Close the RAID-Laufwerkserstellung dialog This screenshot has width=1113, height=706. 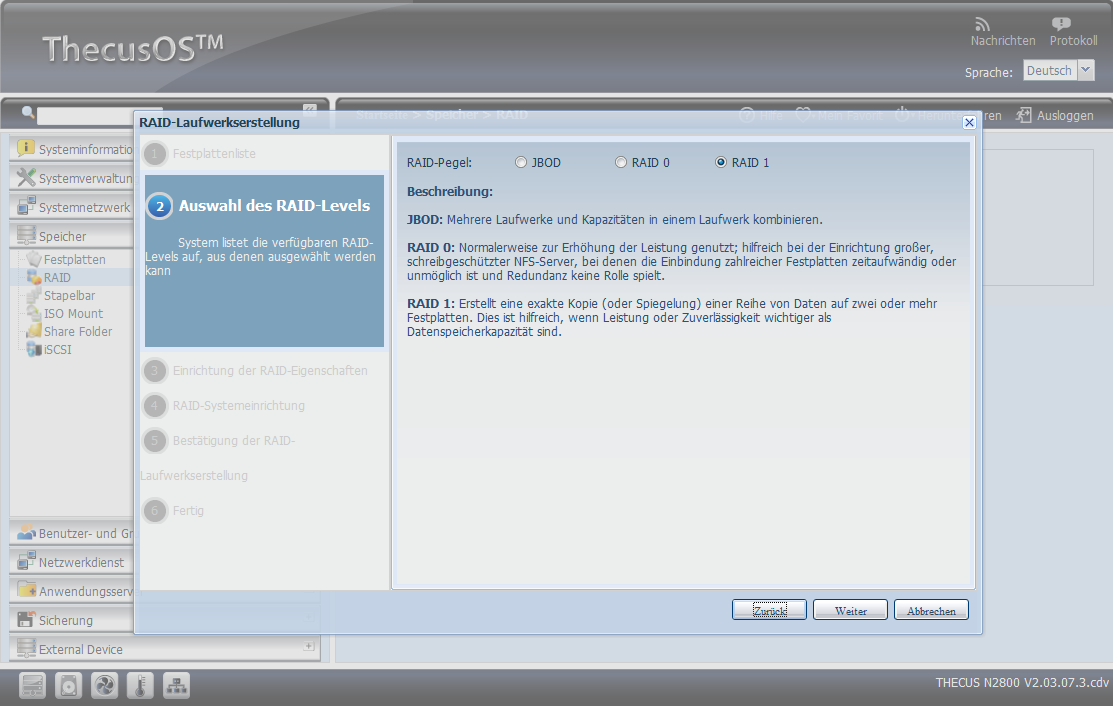coord(969,122)
